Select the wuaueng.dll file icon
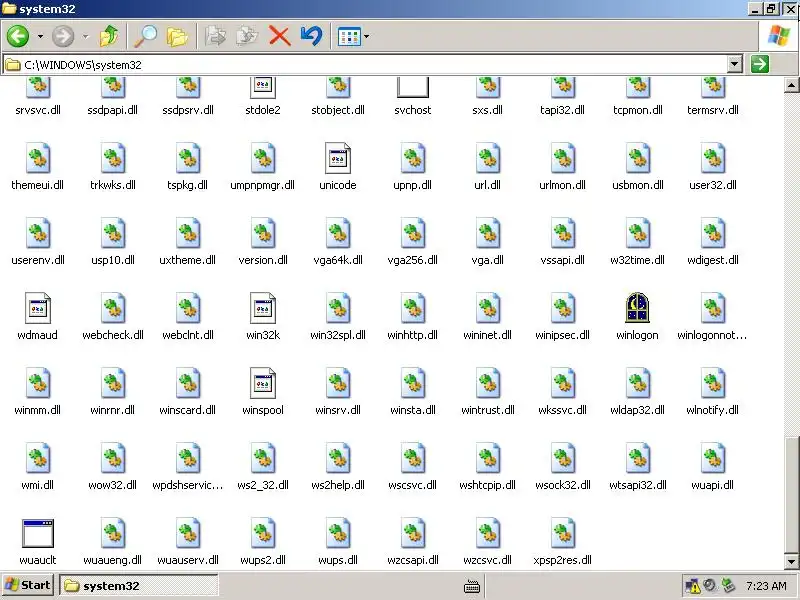Viewport: 800px width, 600px height. click(x=113, y=533)
